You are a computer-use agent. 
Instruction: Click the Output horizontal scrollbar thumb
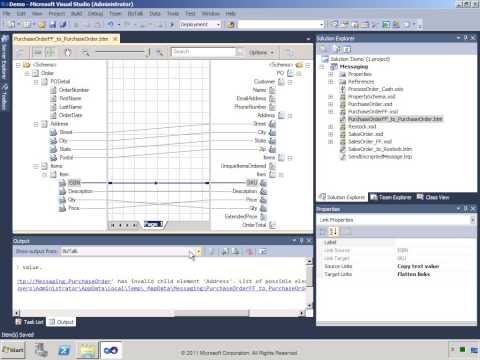pos(211,313)
